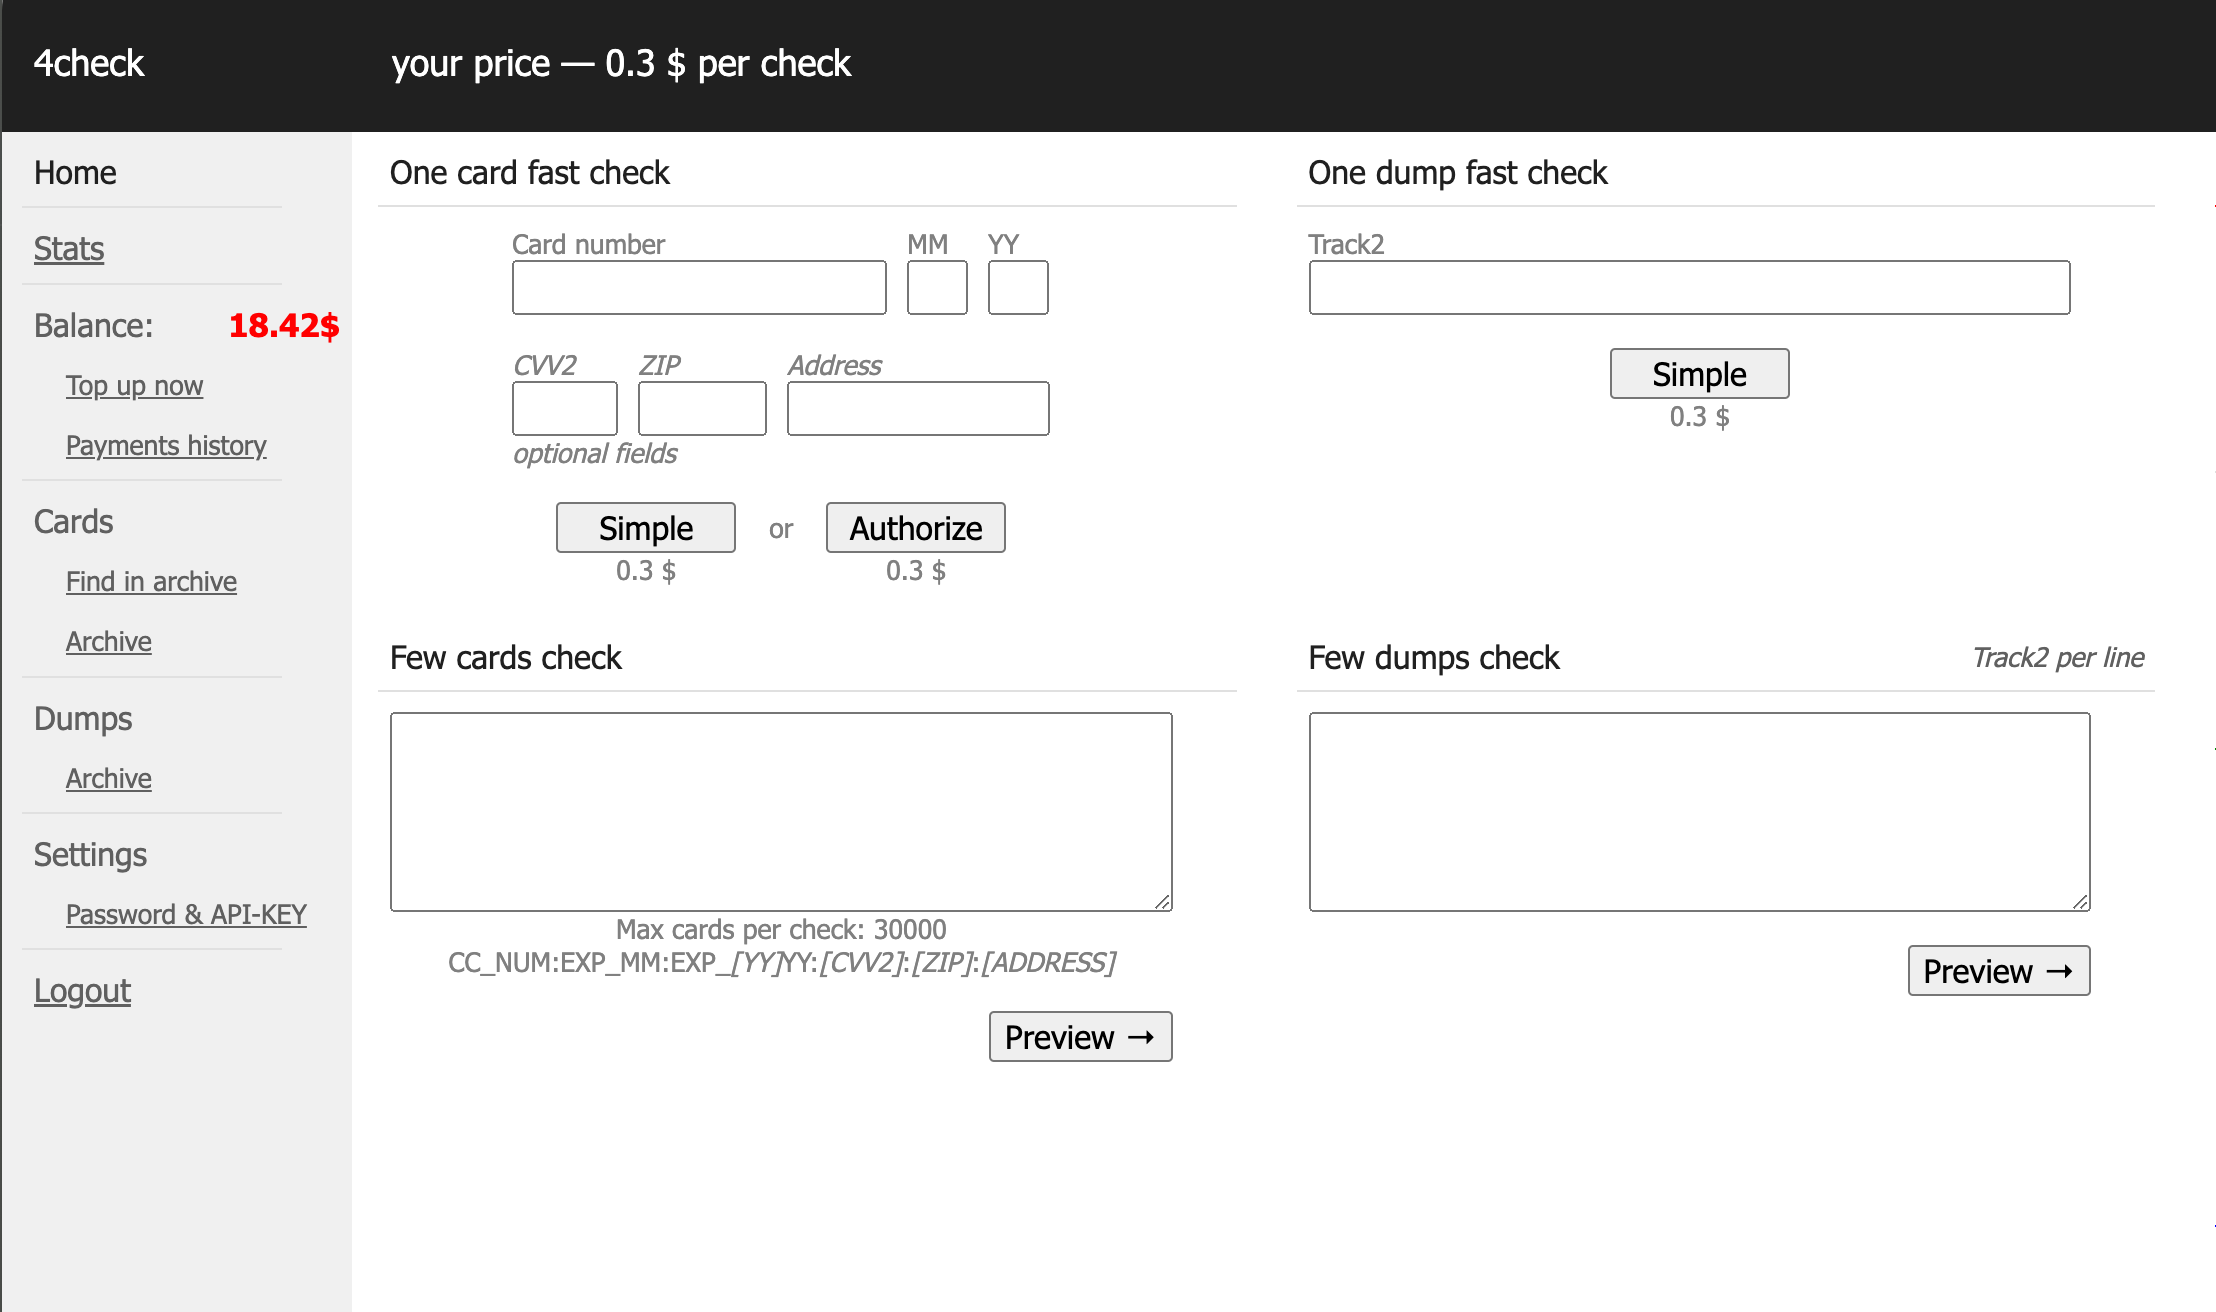Grab the Few cards textarea resize handle

click(x=1162, y=902)
